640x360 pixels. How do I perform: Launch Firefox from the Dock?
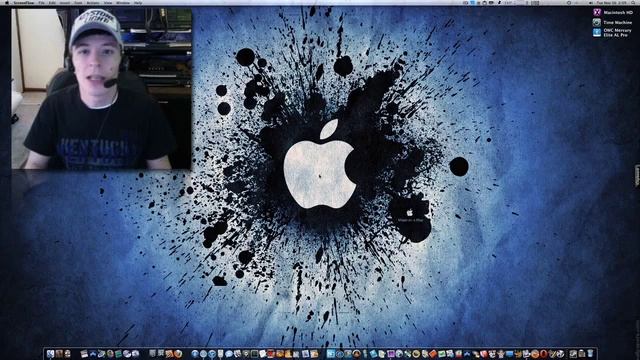[178, 354]
